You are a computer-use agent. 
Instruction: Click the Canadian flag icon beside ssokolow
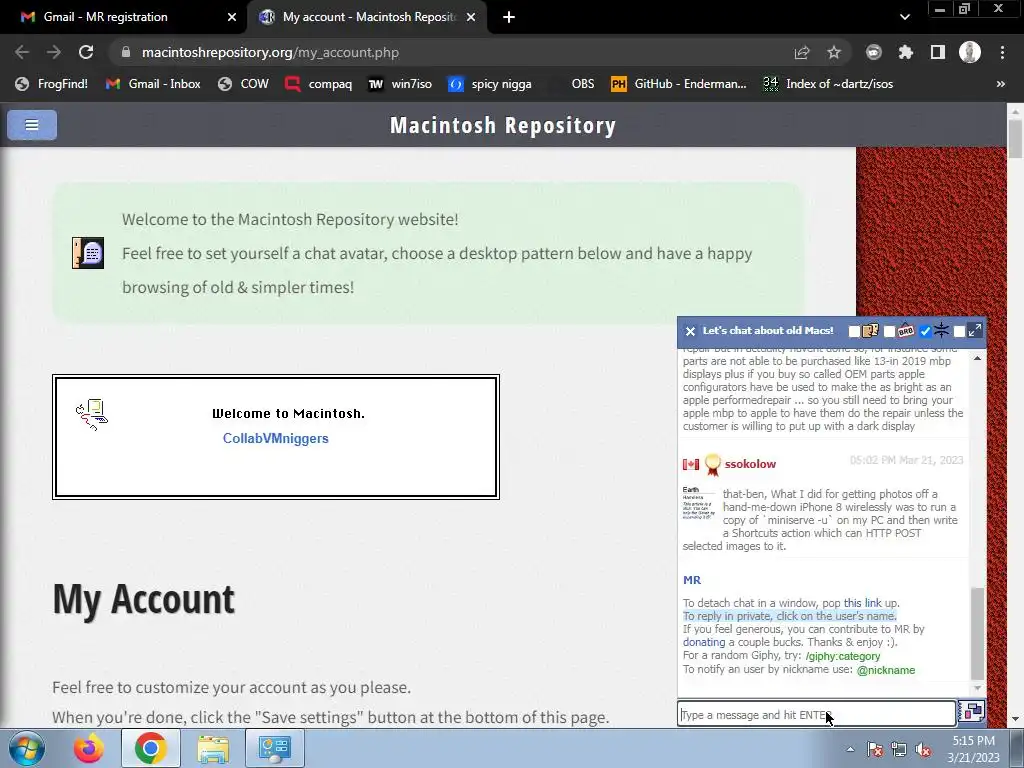coord(691,464)
